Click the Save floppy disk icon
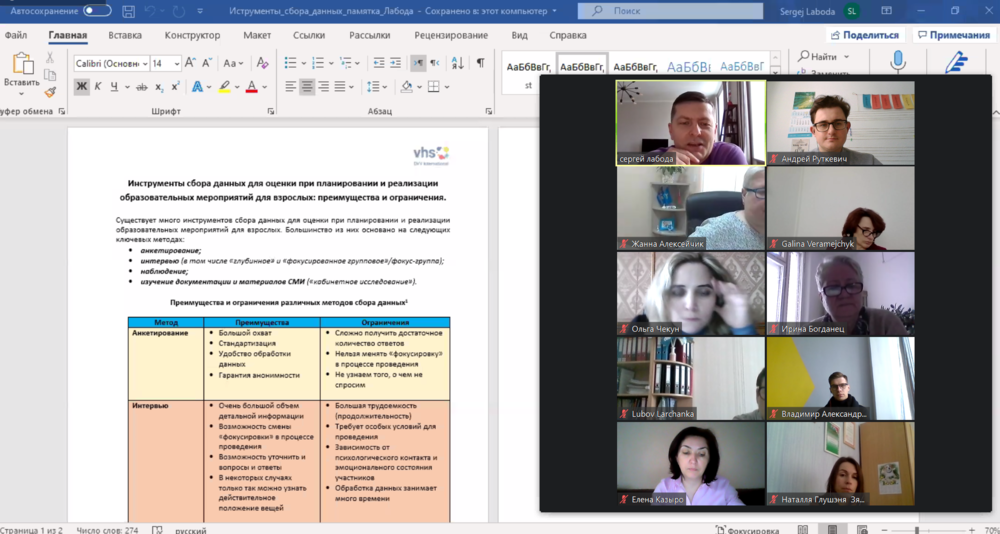The width and height of the screenshot is (1000, 534). point(129,11)
